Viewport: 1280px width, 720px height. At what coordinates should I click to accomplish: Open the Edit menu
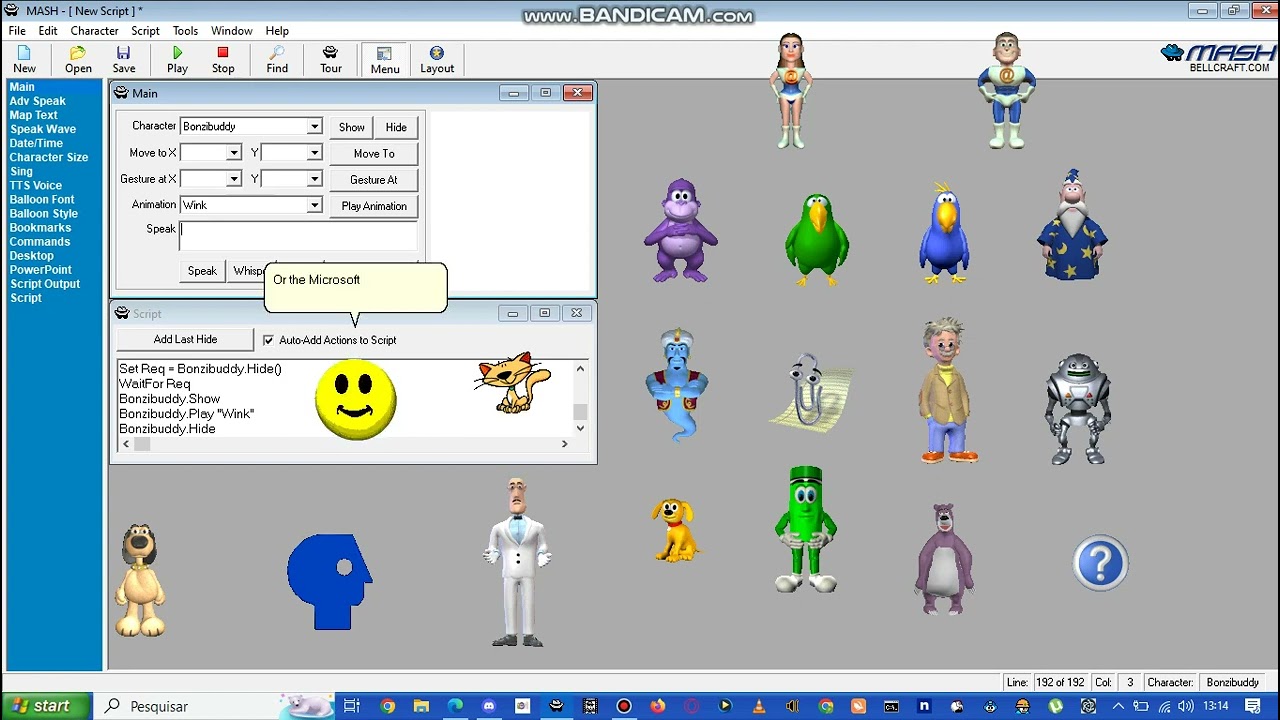(x=48, y=31)
